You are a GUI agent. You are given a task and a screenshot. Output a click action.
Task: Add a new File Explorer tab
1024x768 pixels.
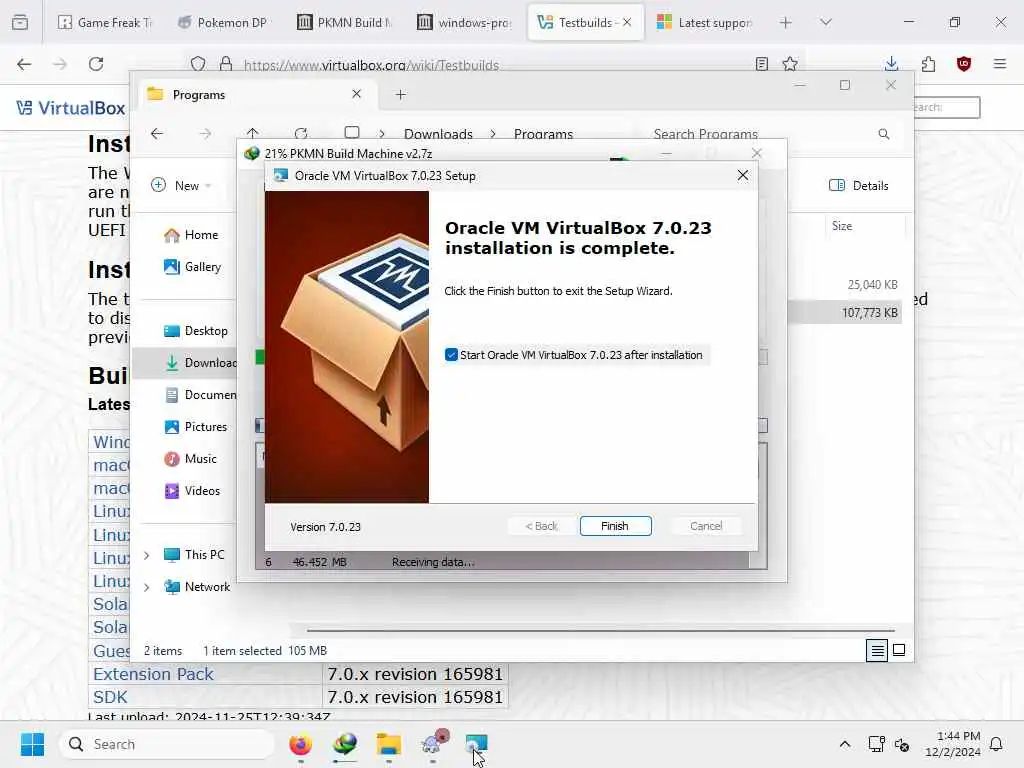[400, 95]
